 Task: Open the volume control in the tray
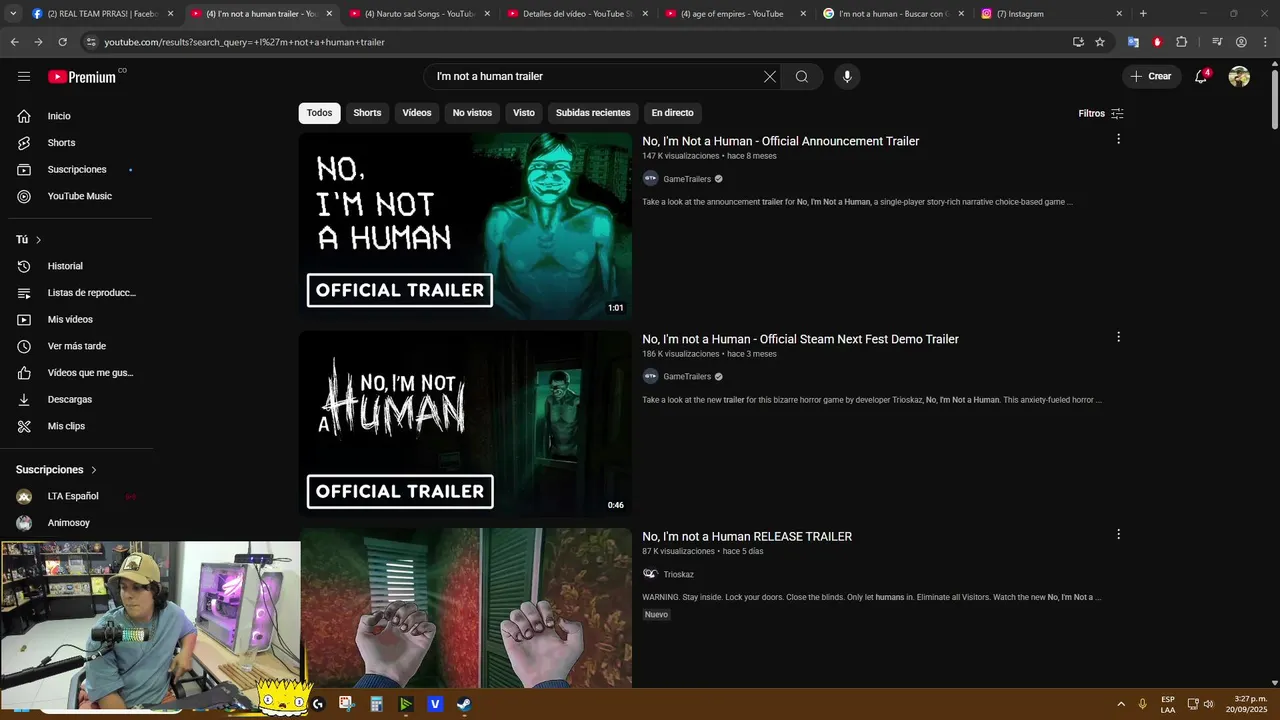(x=1209, y=704)
